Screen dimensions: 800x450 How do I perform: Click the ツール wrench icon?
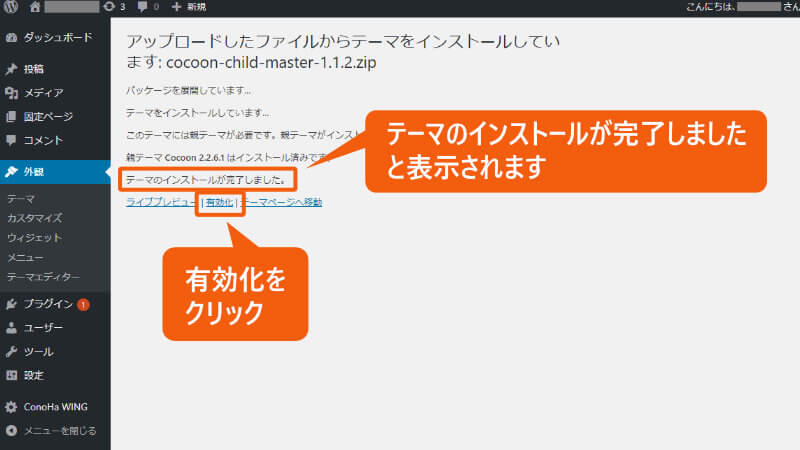[11, 352]
